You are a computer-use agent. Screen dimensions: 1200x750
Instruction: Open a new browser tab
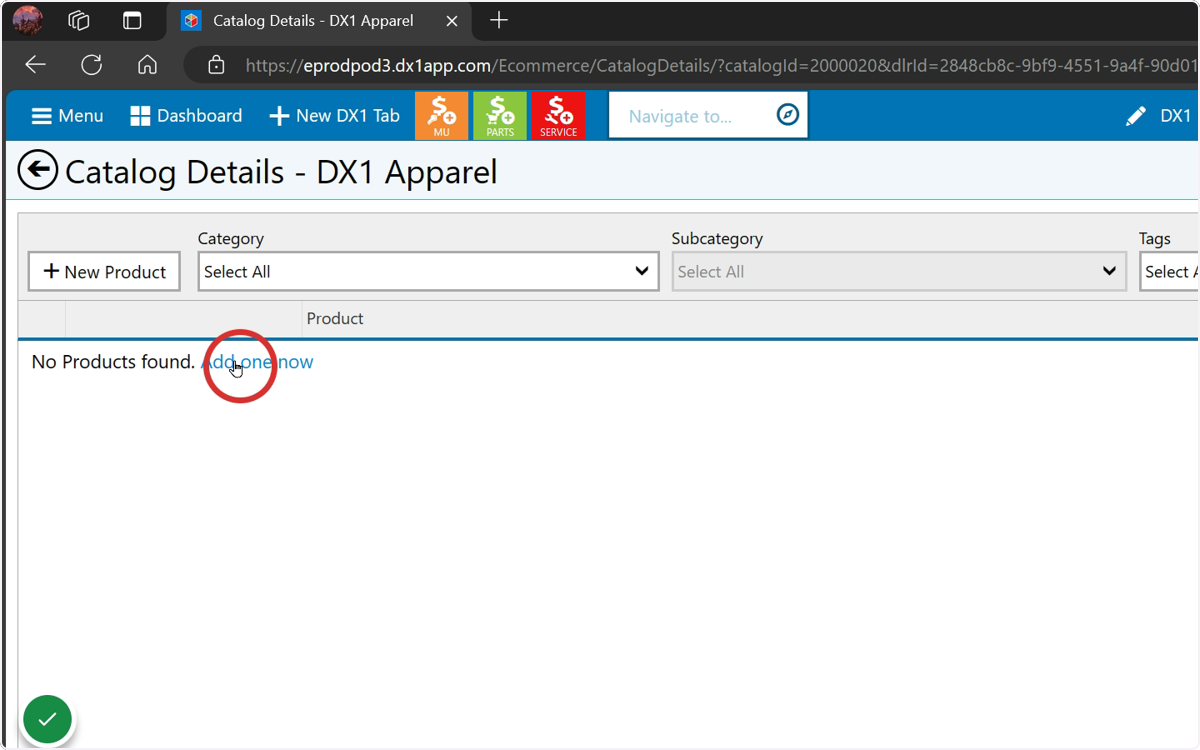[x=499, y=20]
